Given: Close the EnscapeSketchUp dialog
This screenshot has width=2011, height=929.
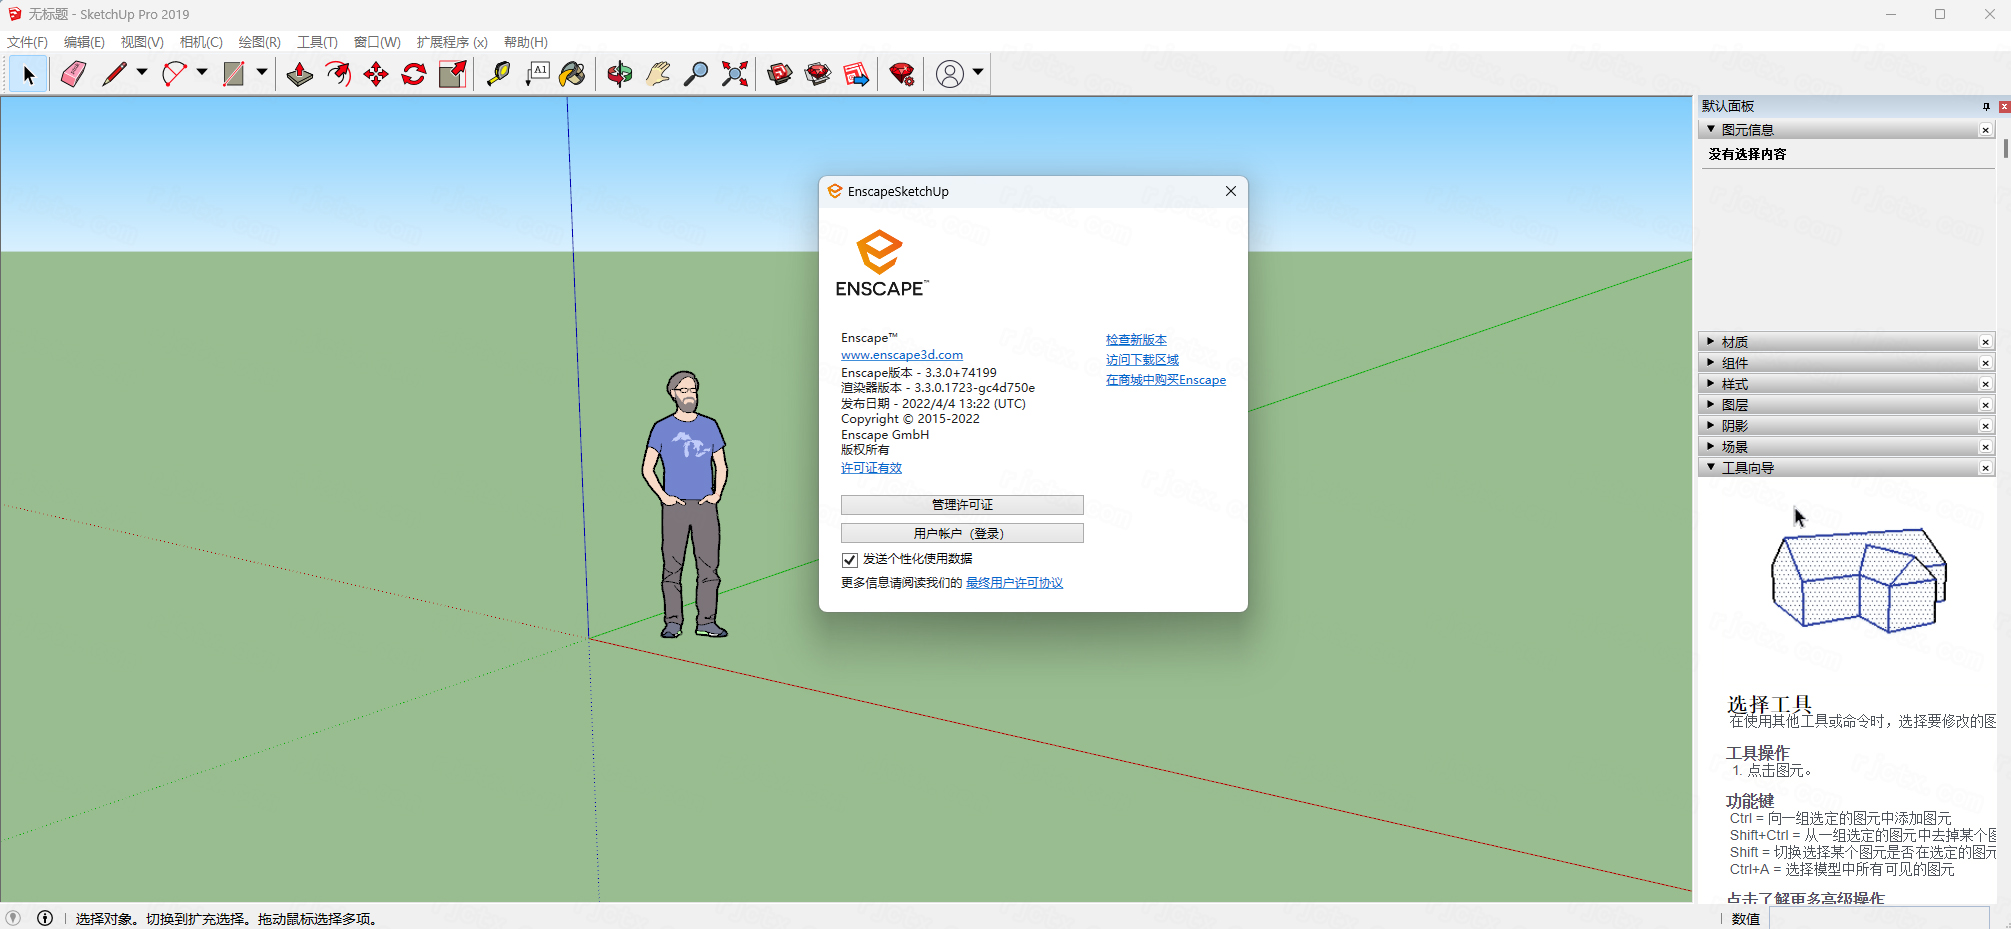Looking at the screenshot, I should click(1231, 191).
